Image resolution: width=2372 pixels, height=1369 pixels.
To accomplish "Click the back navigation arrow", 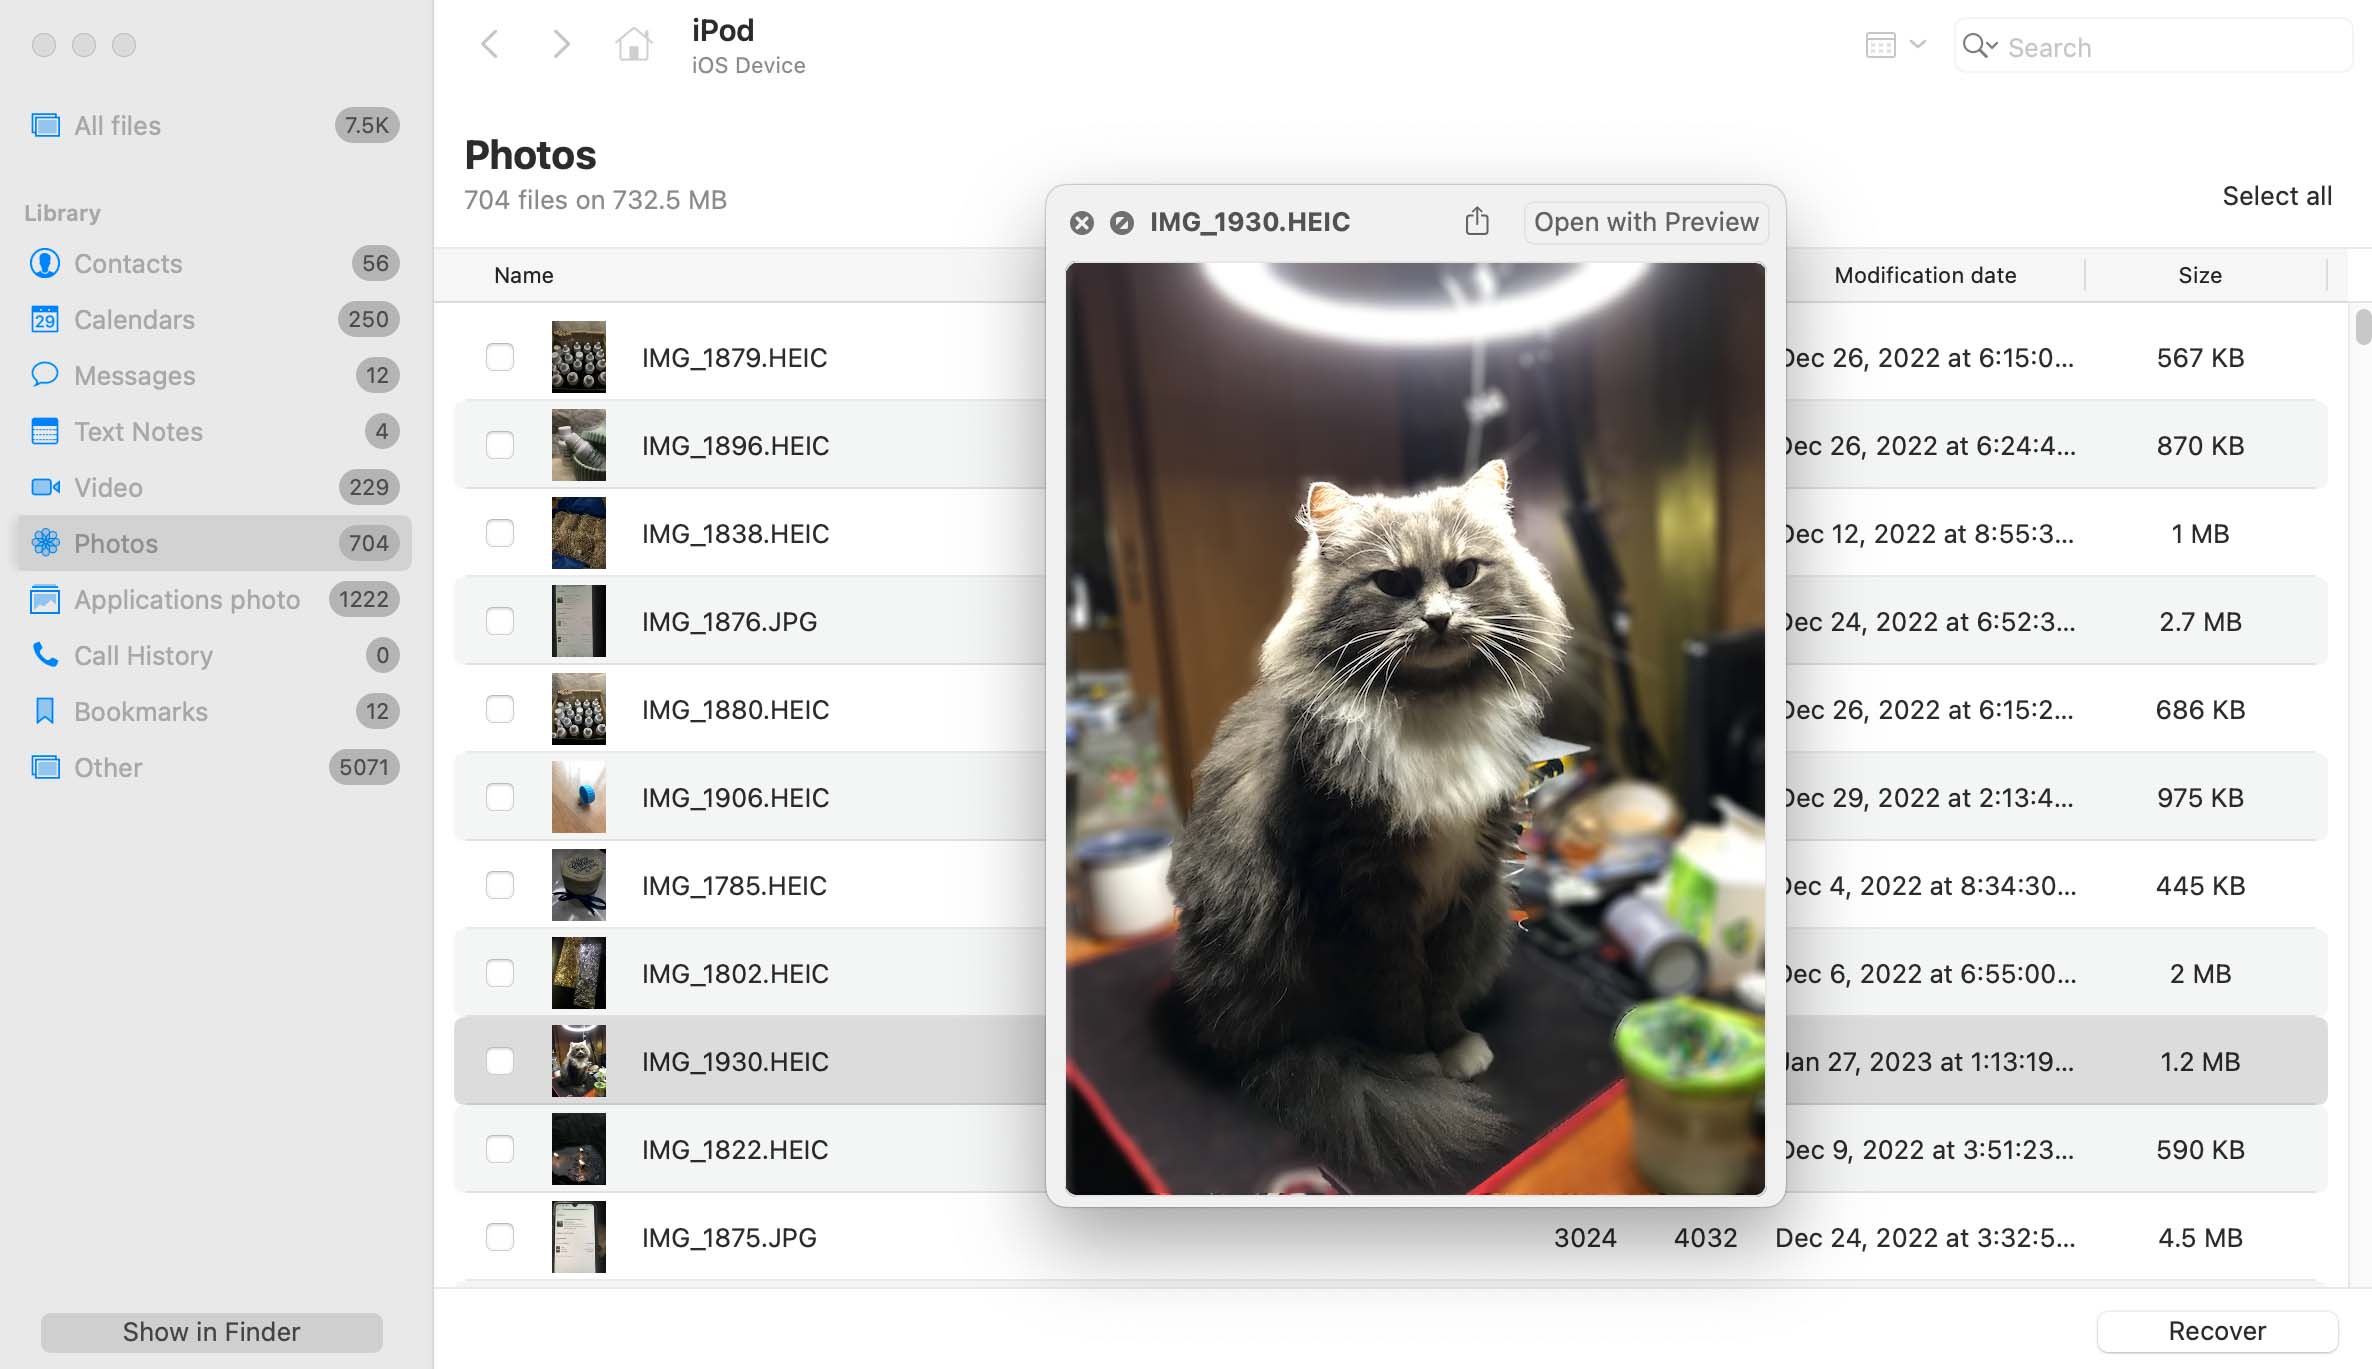I will [x=490, y=44].
